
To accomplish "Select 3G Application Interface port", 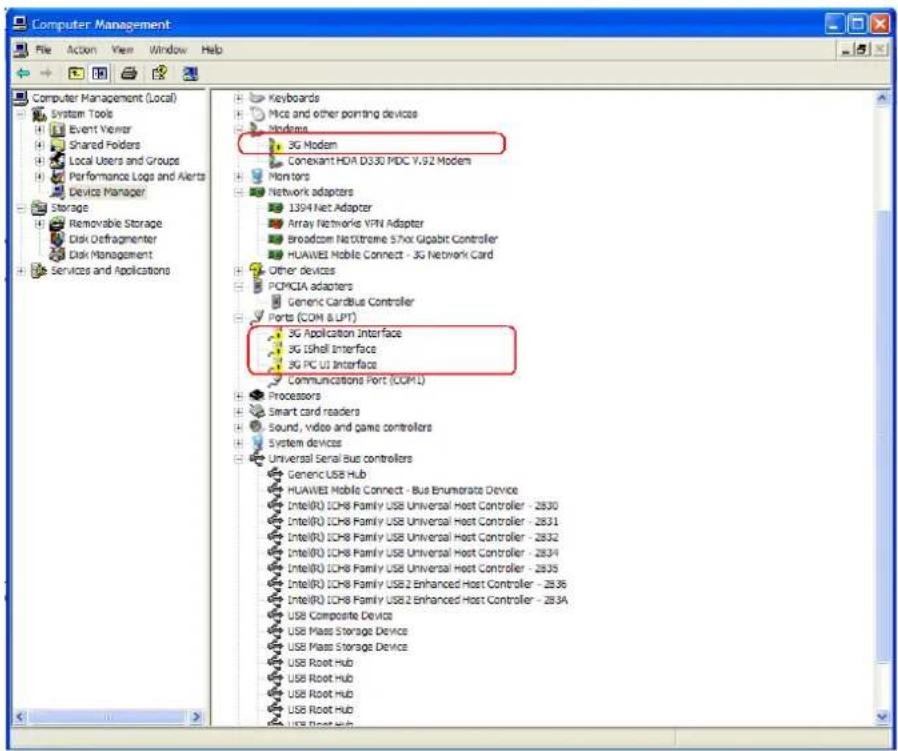I will click(x=344, y=333).
